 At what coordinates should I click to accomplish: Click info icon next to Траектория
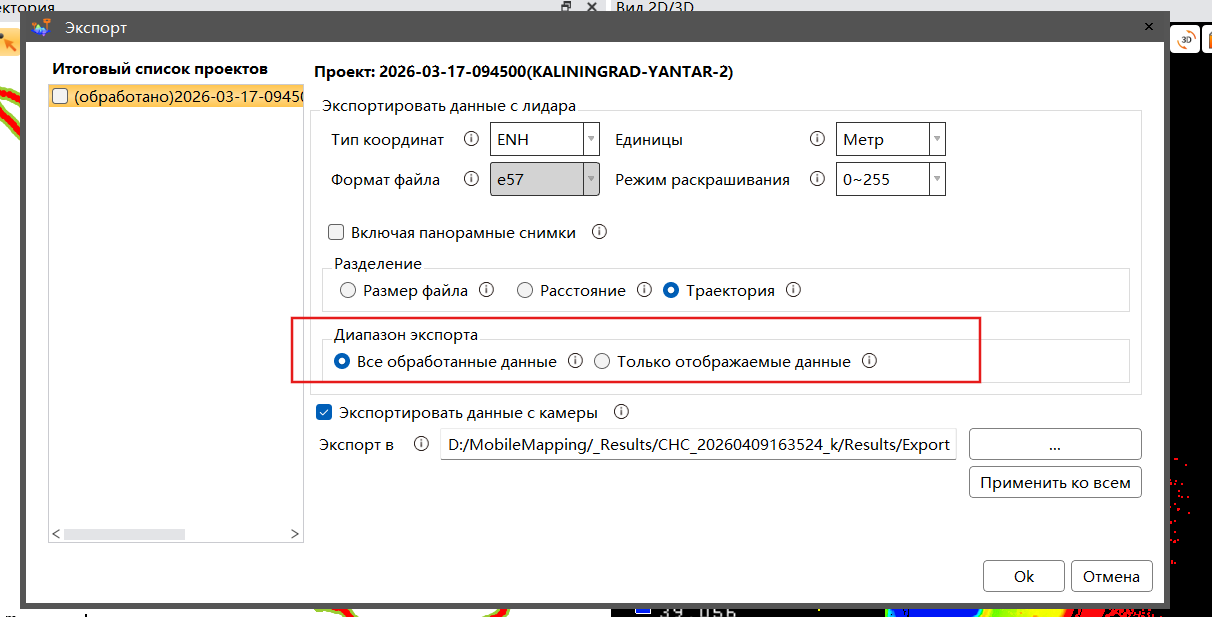pyautogui.click(x=794, y=290)
